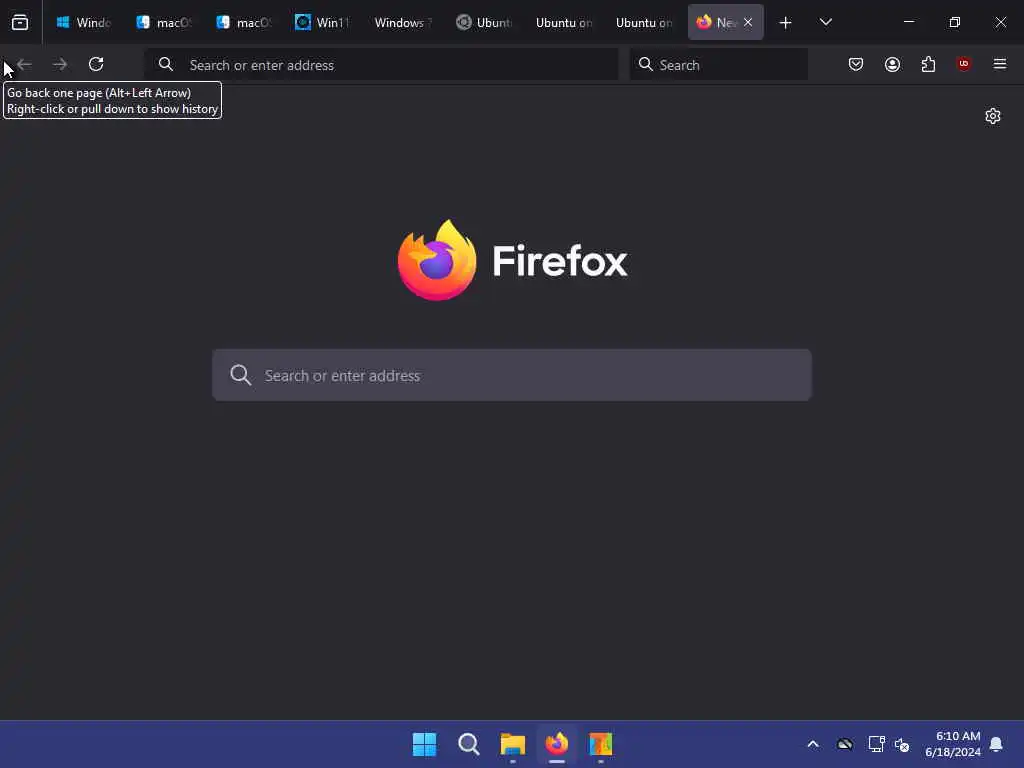Viewport: 1024px width, 768px height.
Task: Focus the center Search or enter address box
Action: [512, 375]
